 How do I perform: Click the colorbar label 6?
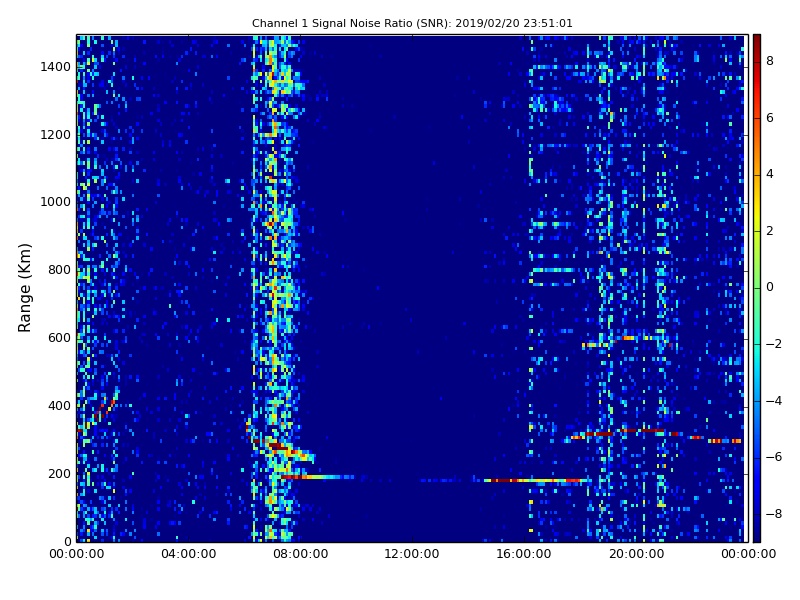coord(770,118)
